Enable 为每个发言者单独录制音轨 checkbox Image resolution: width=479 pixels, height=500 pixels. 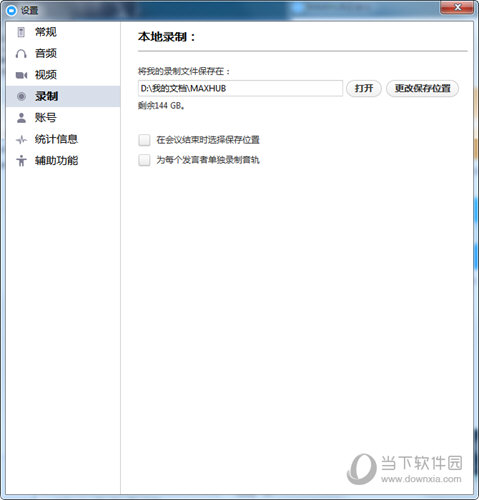[144, 160]
